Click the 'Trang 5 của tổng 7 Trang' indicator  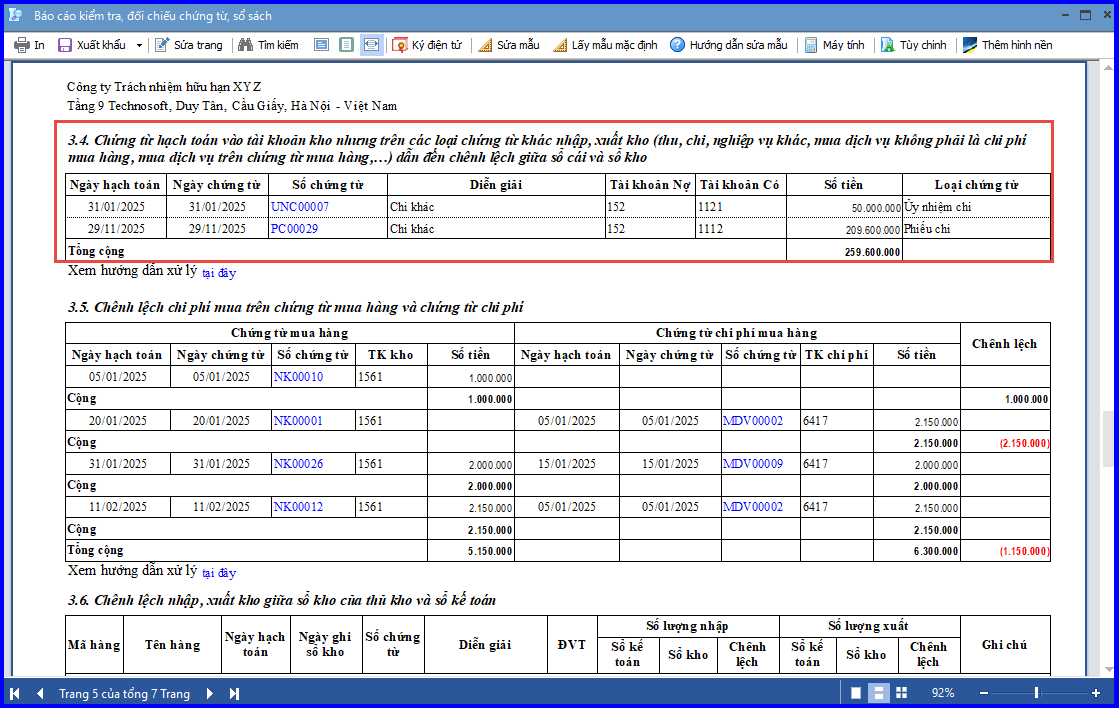[124, 694]
